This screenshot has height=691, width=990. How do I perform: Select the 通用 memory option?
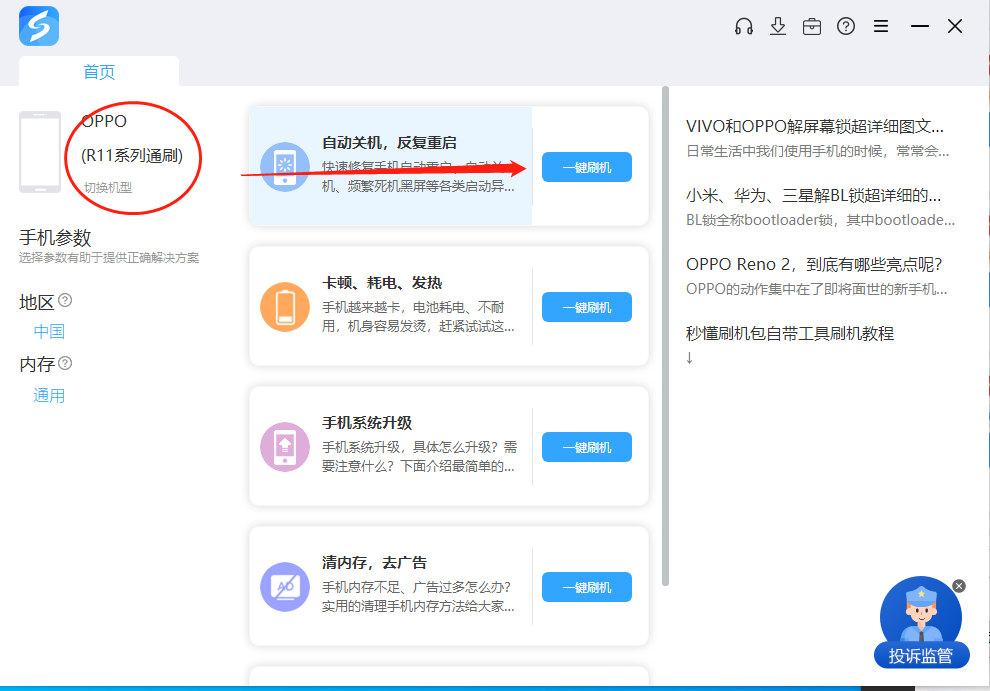pyautogui.click(x=49, y=396)
